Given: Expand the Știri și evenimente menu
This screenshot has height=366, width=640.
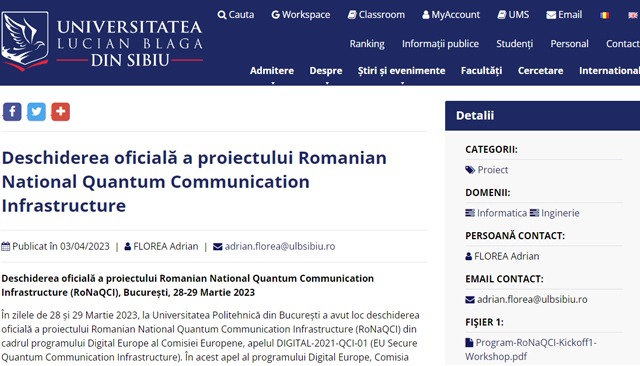Looking at the screenshot, I should click(402, 71).
